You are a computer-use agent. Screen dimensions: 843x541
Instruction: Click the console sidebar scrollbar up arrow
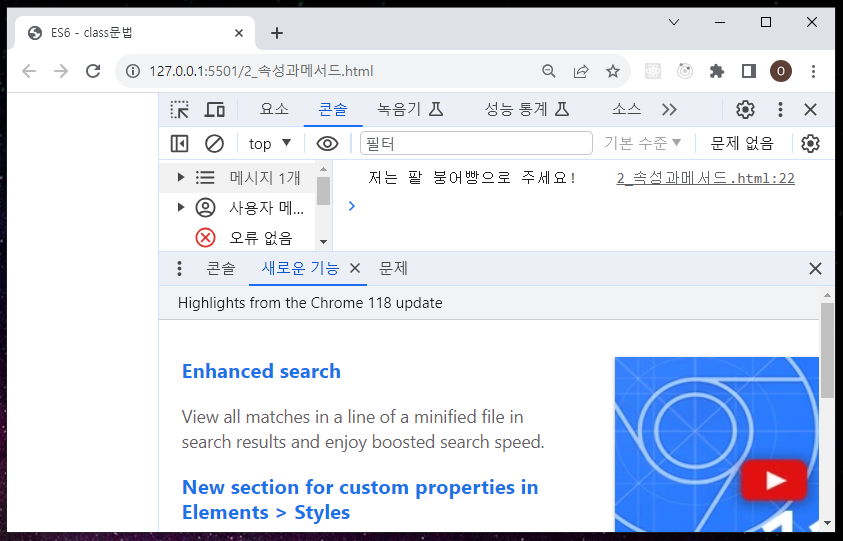click(323, 169)
